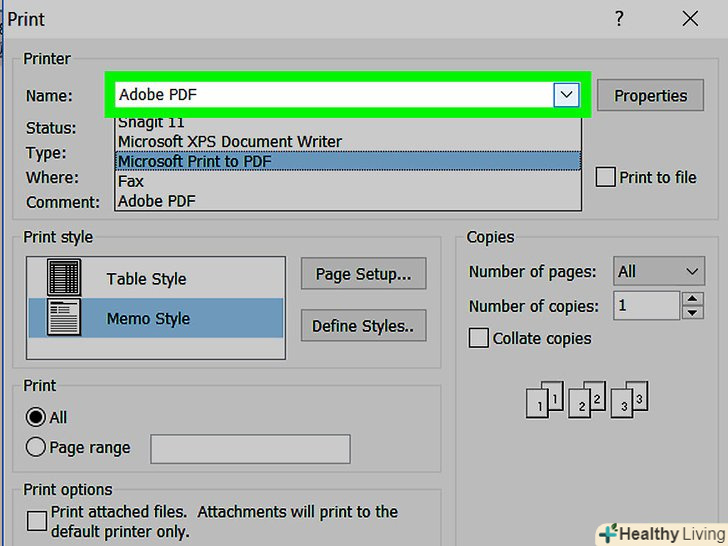
Task: Choose the Table Style text label
Action: click(146, 279)
